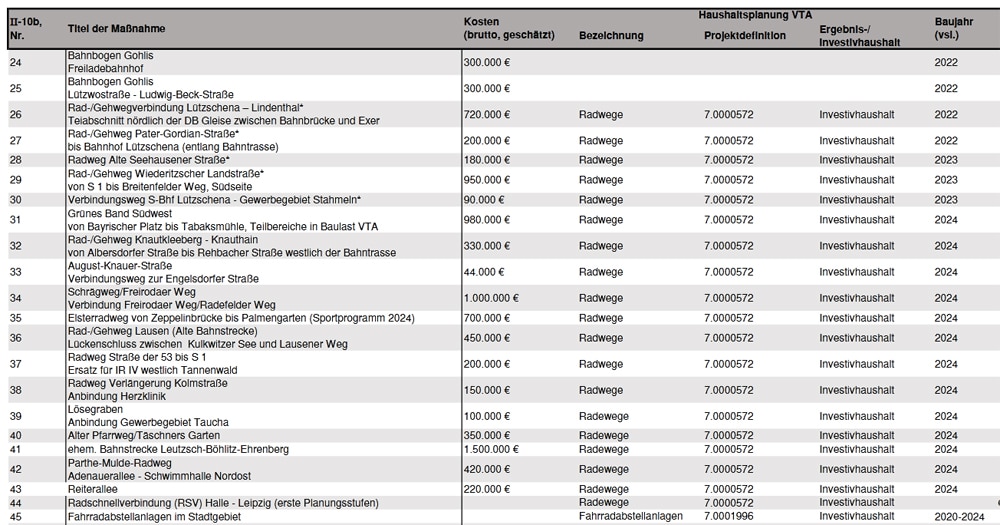The height and width of the screenshot is (525, 1000).
Task: Select row number 24 cell
Action: pyautogui.click(x=16, y=62)
